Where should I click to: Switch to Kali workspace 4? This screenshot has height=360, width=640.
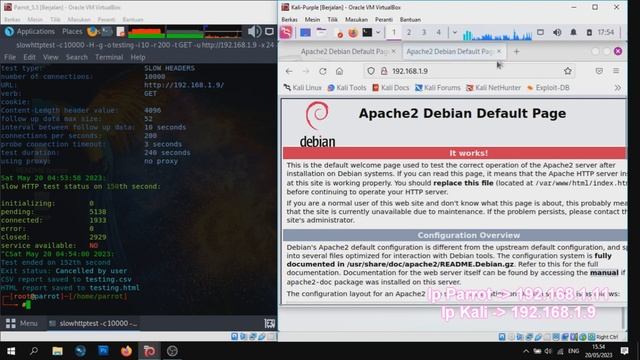point(438,32)
